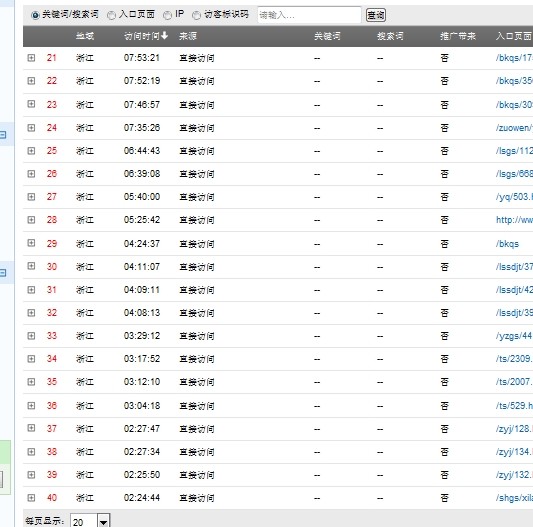Click plus icon on row 28
Viewport: 533px width, 527px height.
(31, 220)
